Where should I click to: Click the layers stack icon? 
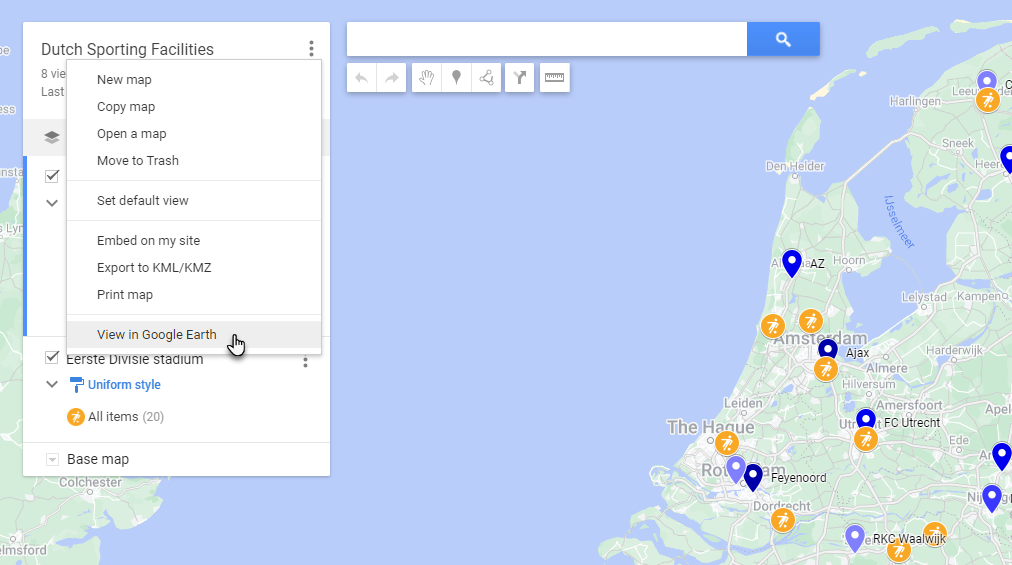(x=52, y=137)
